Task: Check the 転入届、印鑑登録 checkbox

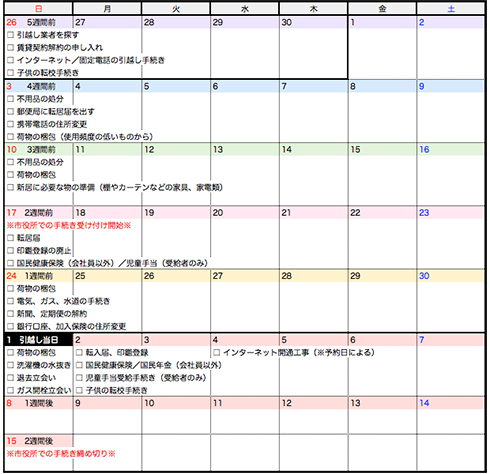Action: pyautogui.click(x=79, y=353)
